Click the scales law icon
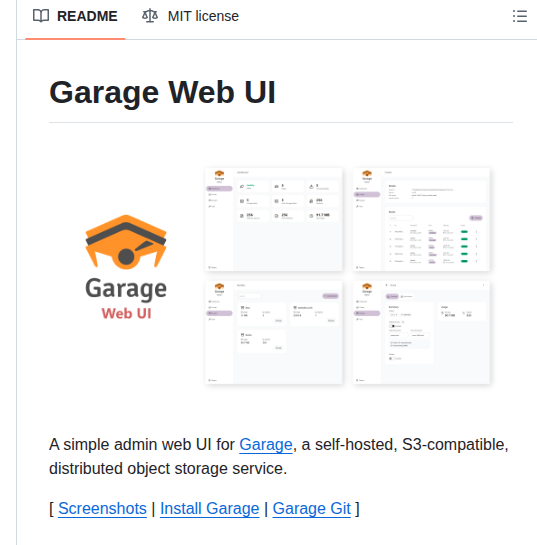 150,16
